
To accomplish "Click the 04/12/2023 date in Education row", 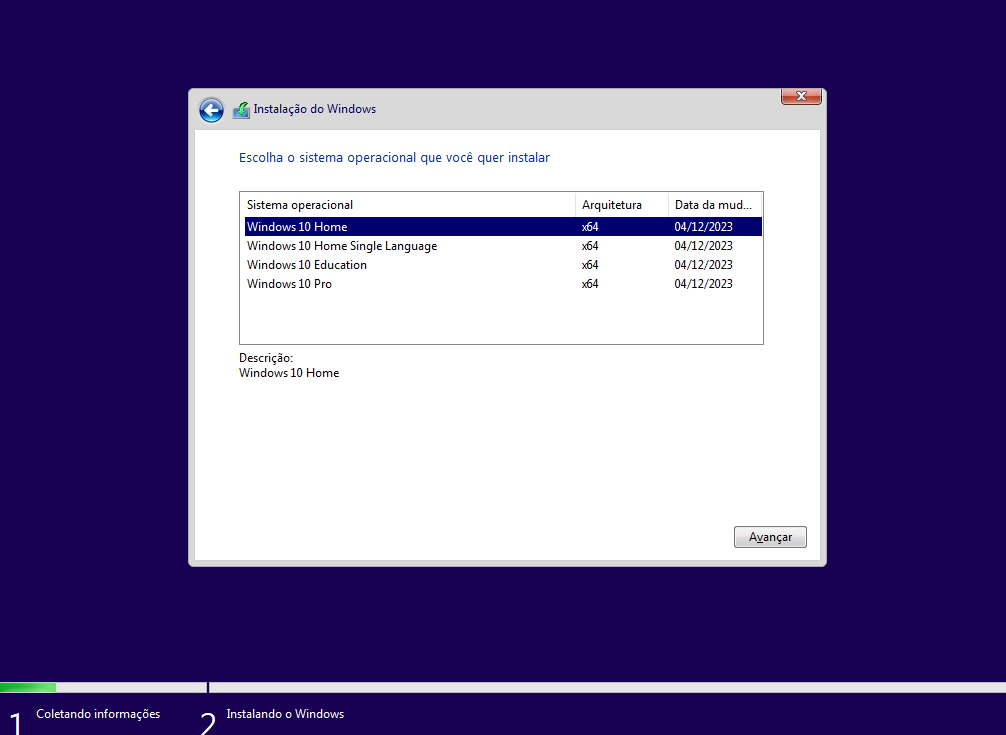I will 703,265.
